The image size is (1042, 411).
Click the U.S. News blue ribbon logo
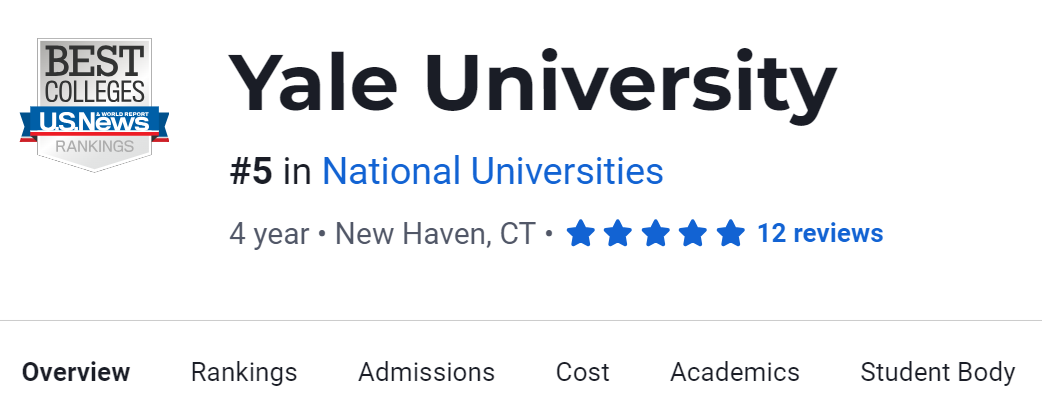tap(94, 122)
